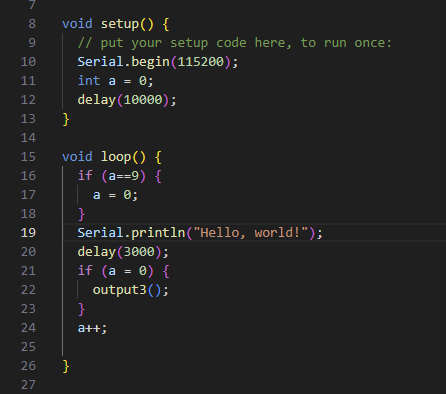Click line number 19 in the gutter
446x394 pixels.
28,233
